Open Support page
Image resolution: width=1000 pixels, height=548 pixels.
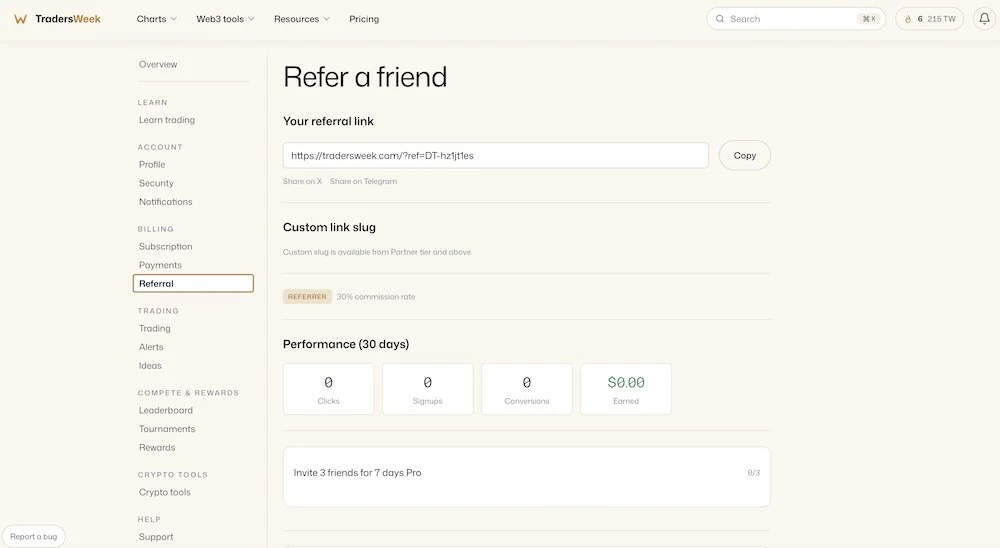(x=156, y=537)
